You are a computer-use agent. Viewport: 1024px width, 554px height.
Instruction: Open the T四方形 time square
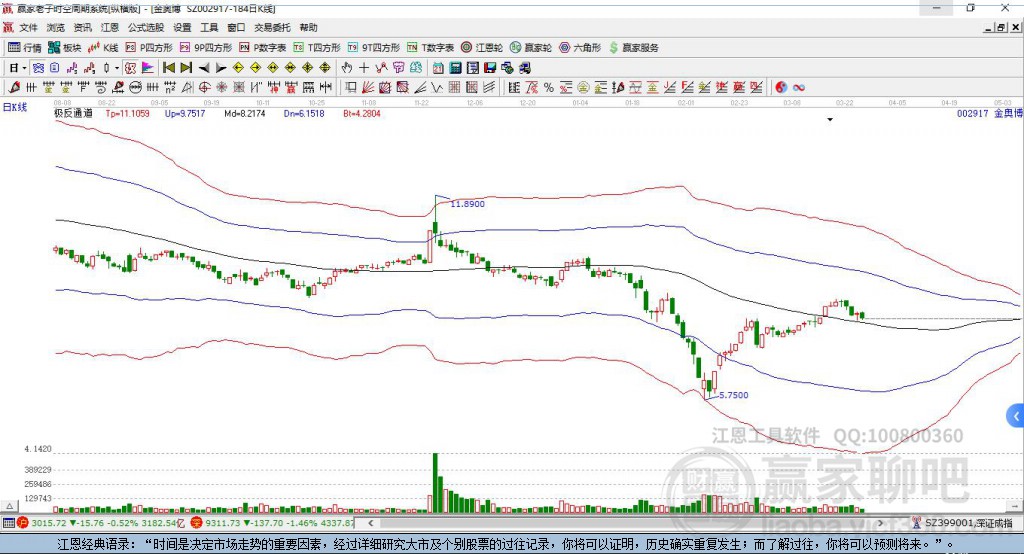(x=317, y=48)
